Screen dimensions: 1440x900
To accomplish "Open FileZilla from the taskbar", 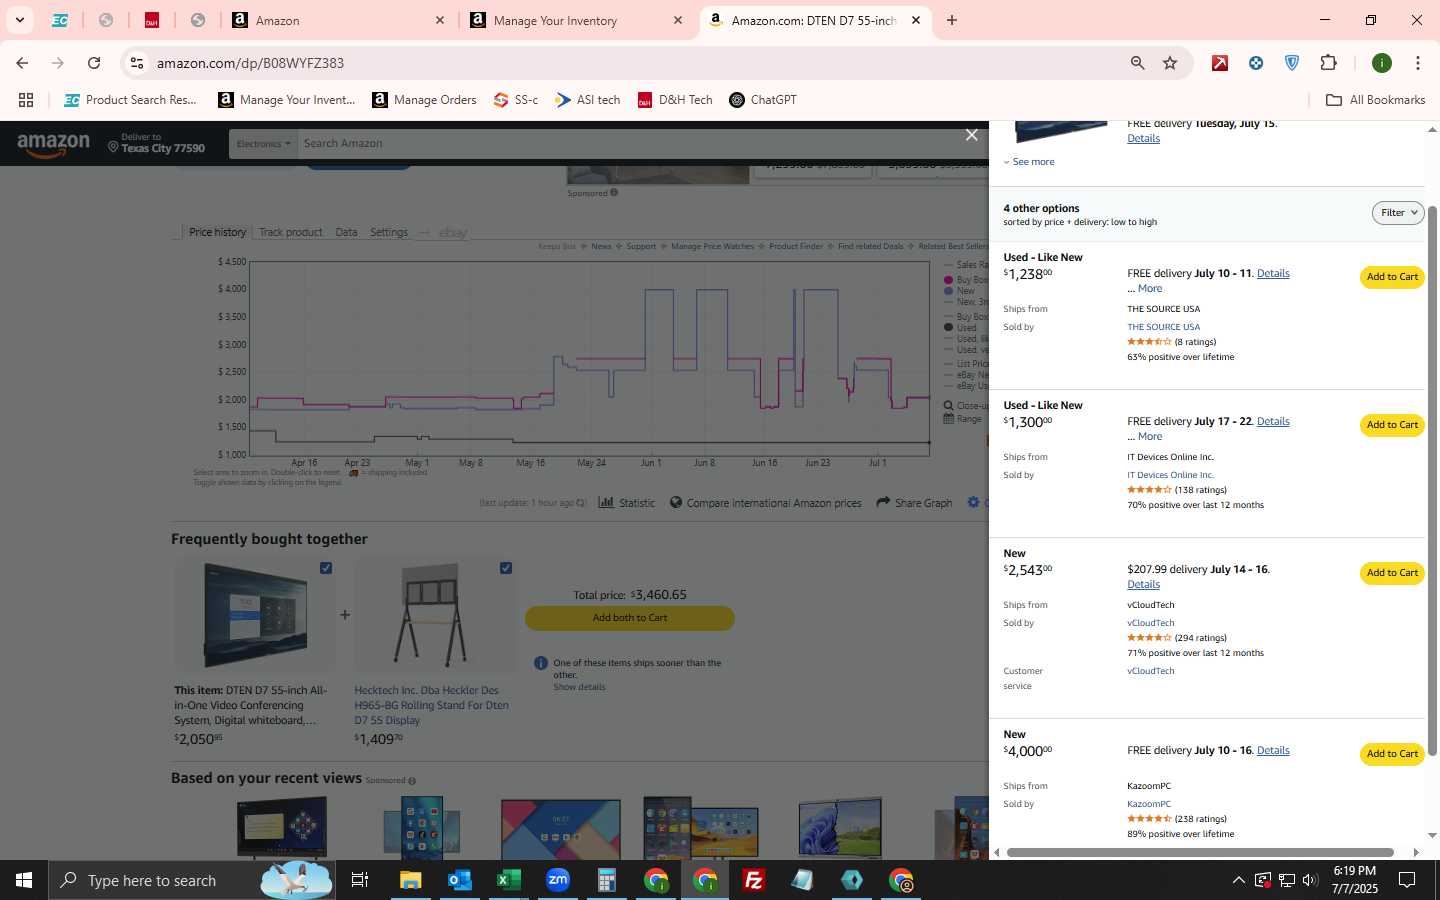I will click(754, 880).
